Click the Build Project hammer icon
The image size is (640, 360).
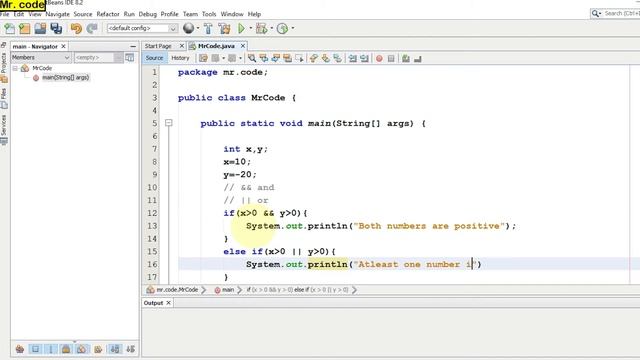coord(208,28)
